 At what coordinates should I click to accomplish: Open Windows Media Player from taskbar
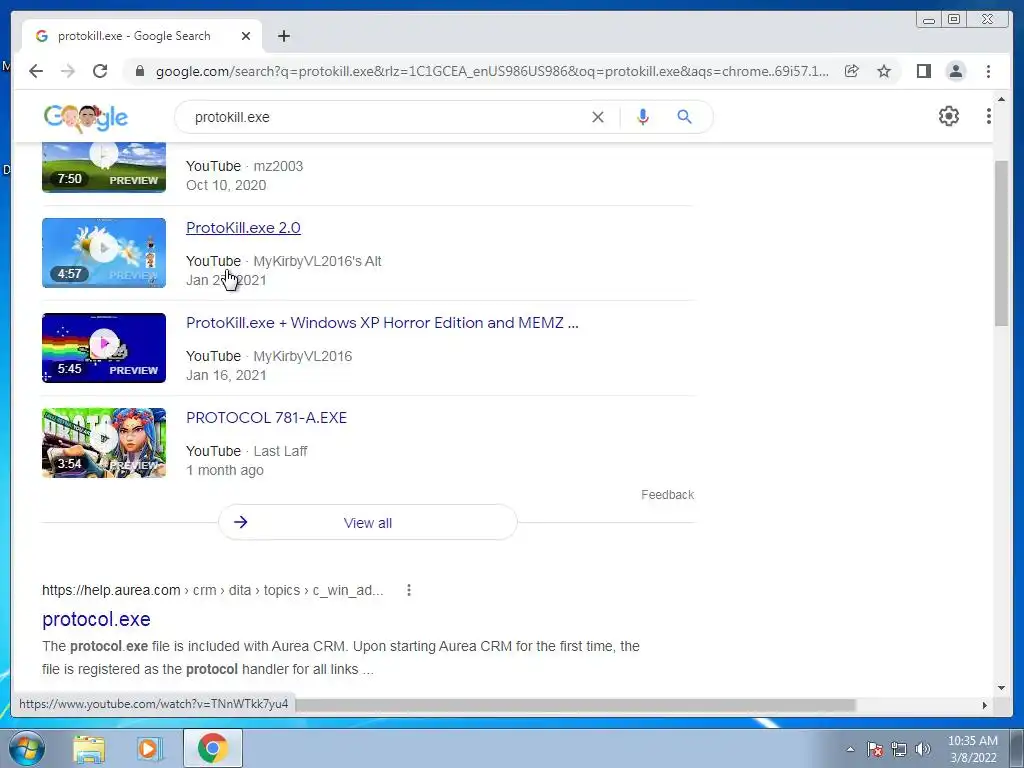[x=149, y=748]
